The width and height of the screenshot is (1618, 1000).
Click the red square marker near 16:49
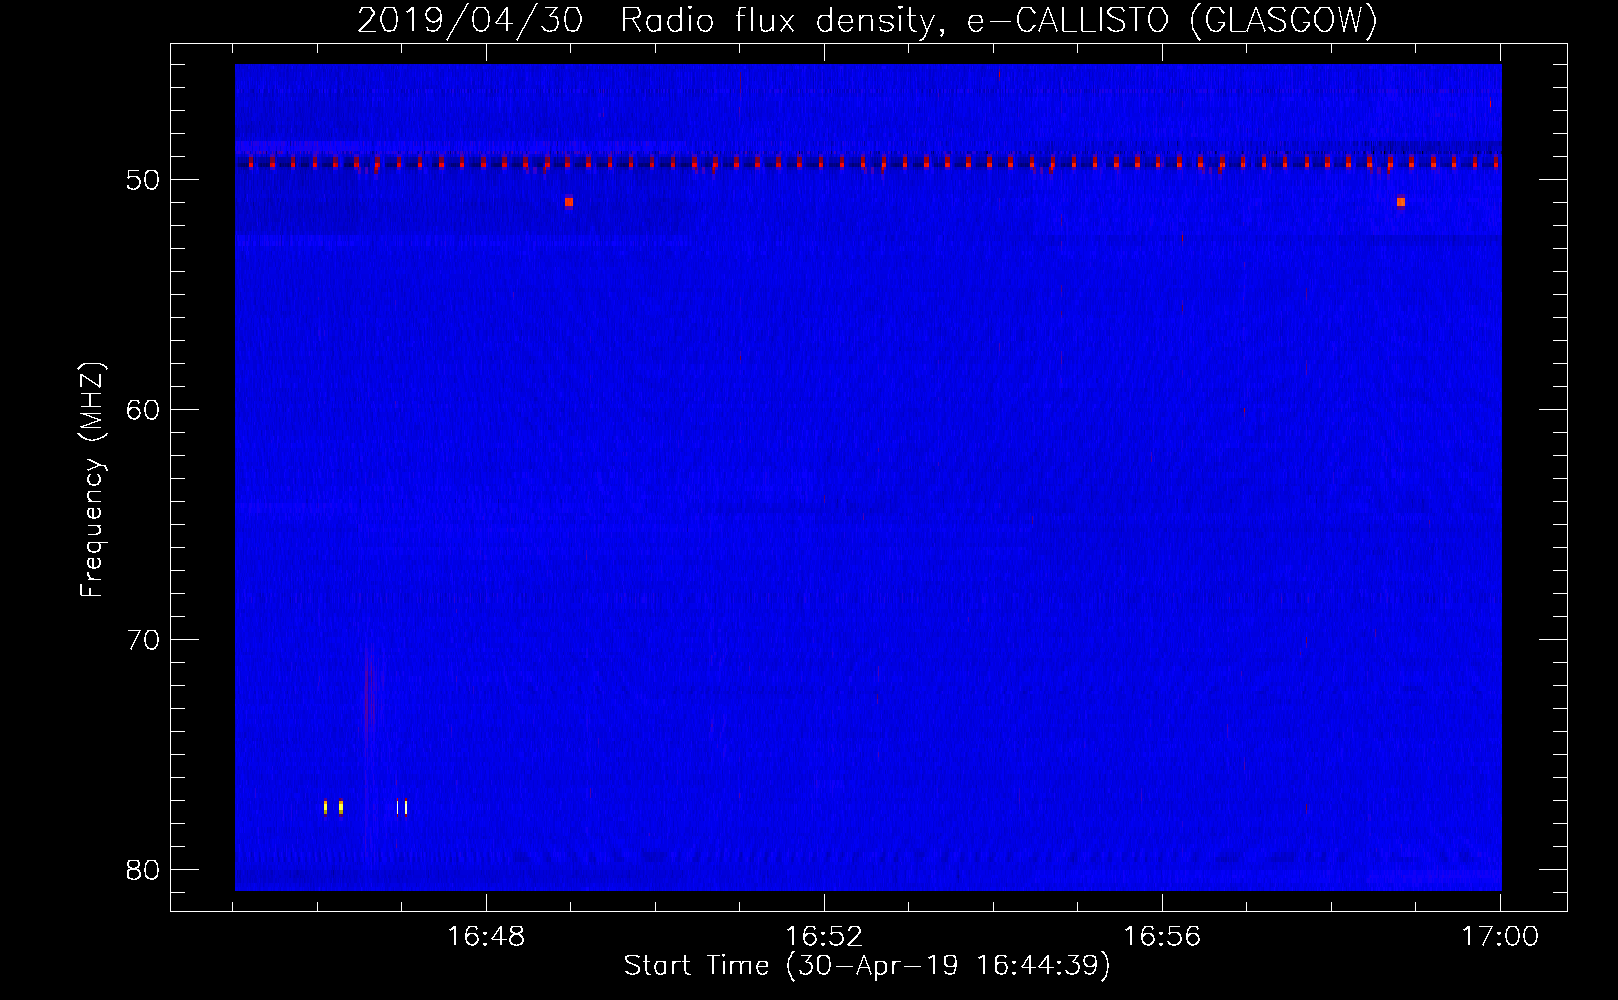pos(569,202)
